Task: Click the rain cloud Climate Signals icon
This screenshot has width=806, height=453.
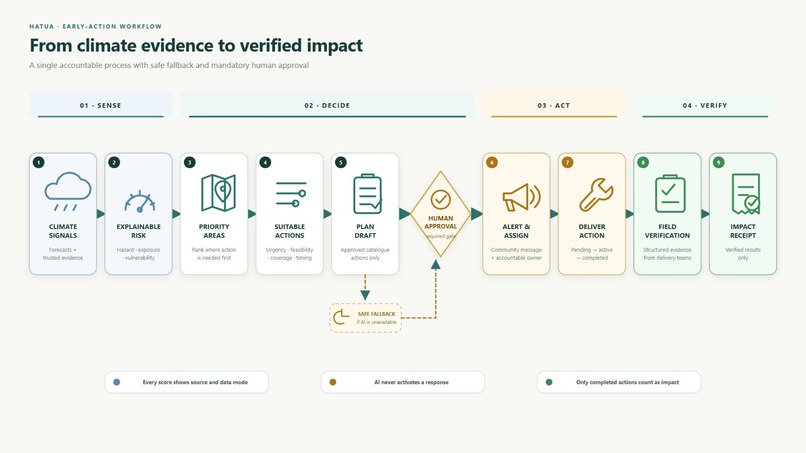Action: 68,191
